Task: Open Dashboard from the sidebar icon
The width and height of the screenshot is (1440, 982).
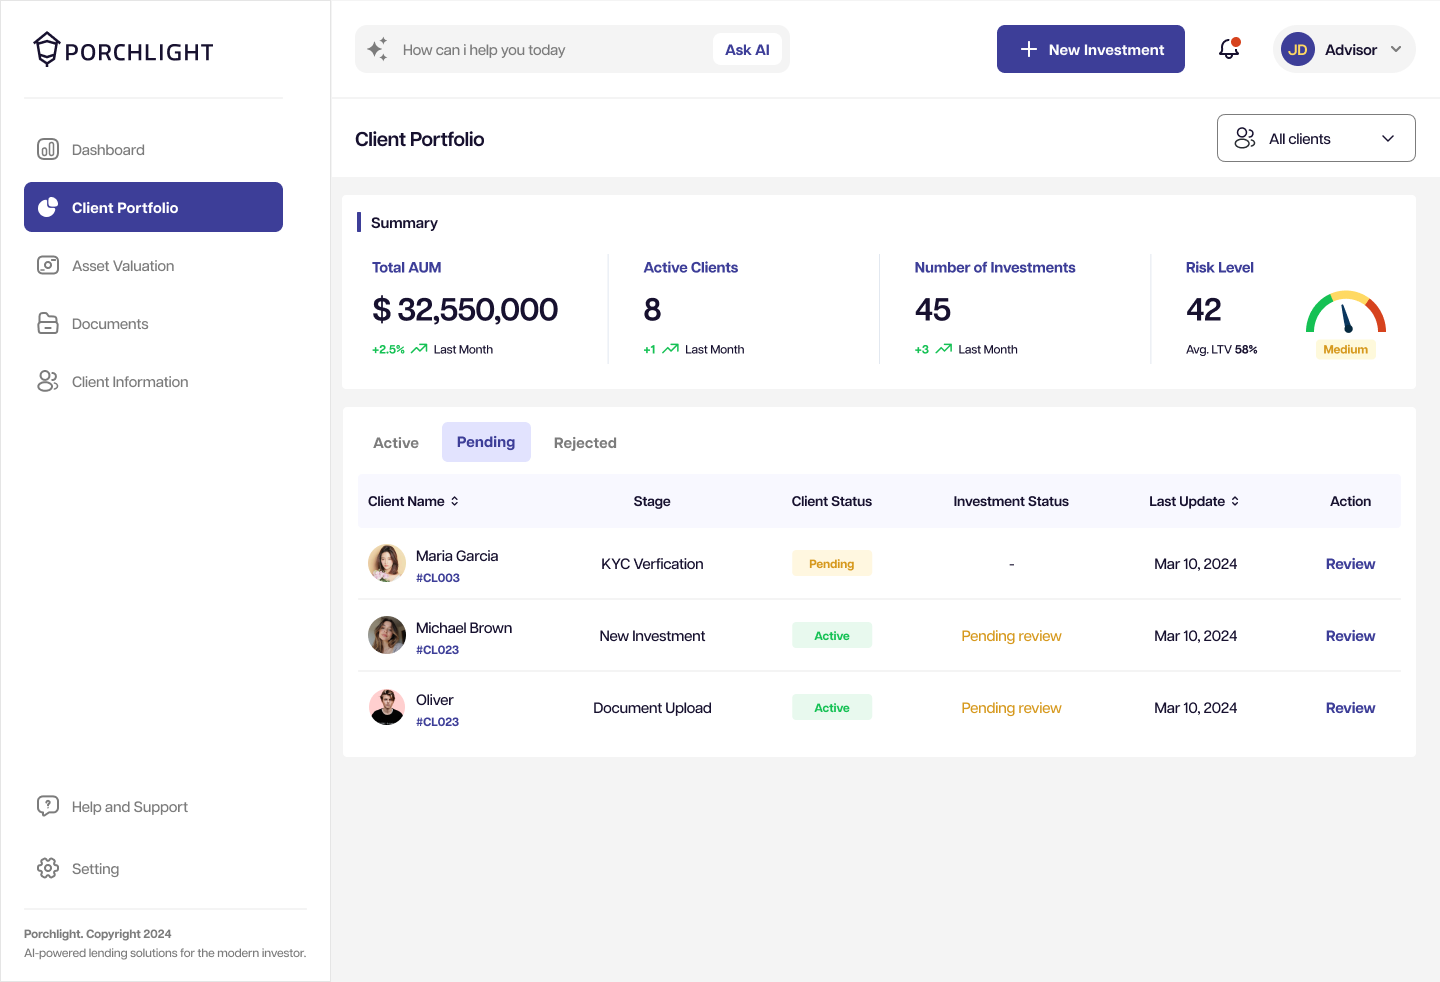Action: [48, 150]
